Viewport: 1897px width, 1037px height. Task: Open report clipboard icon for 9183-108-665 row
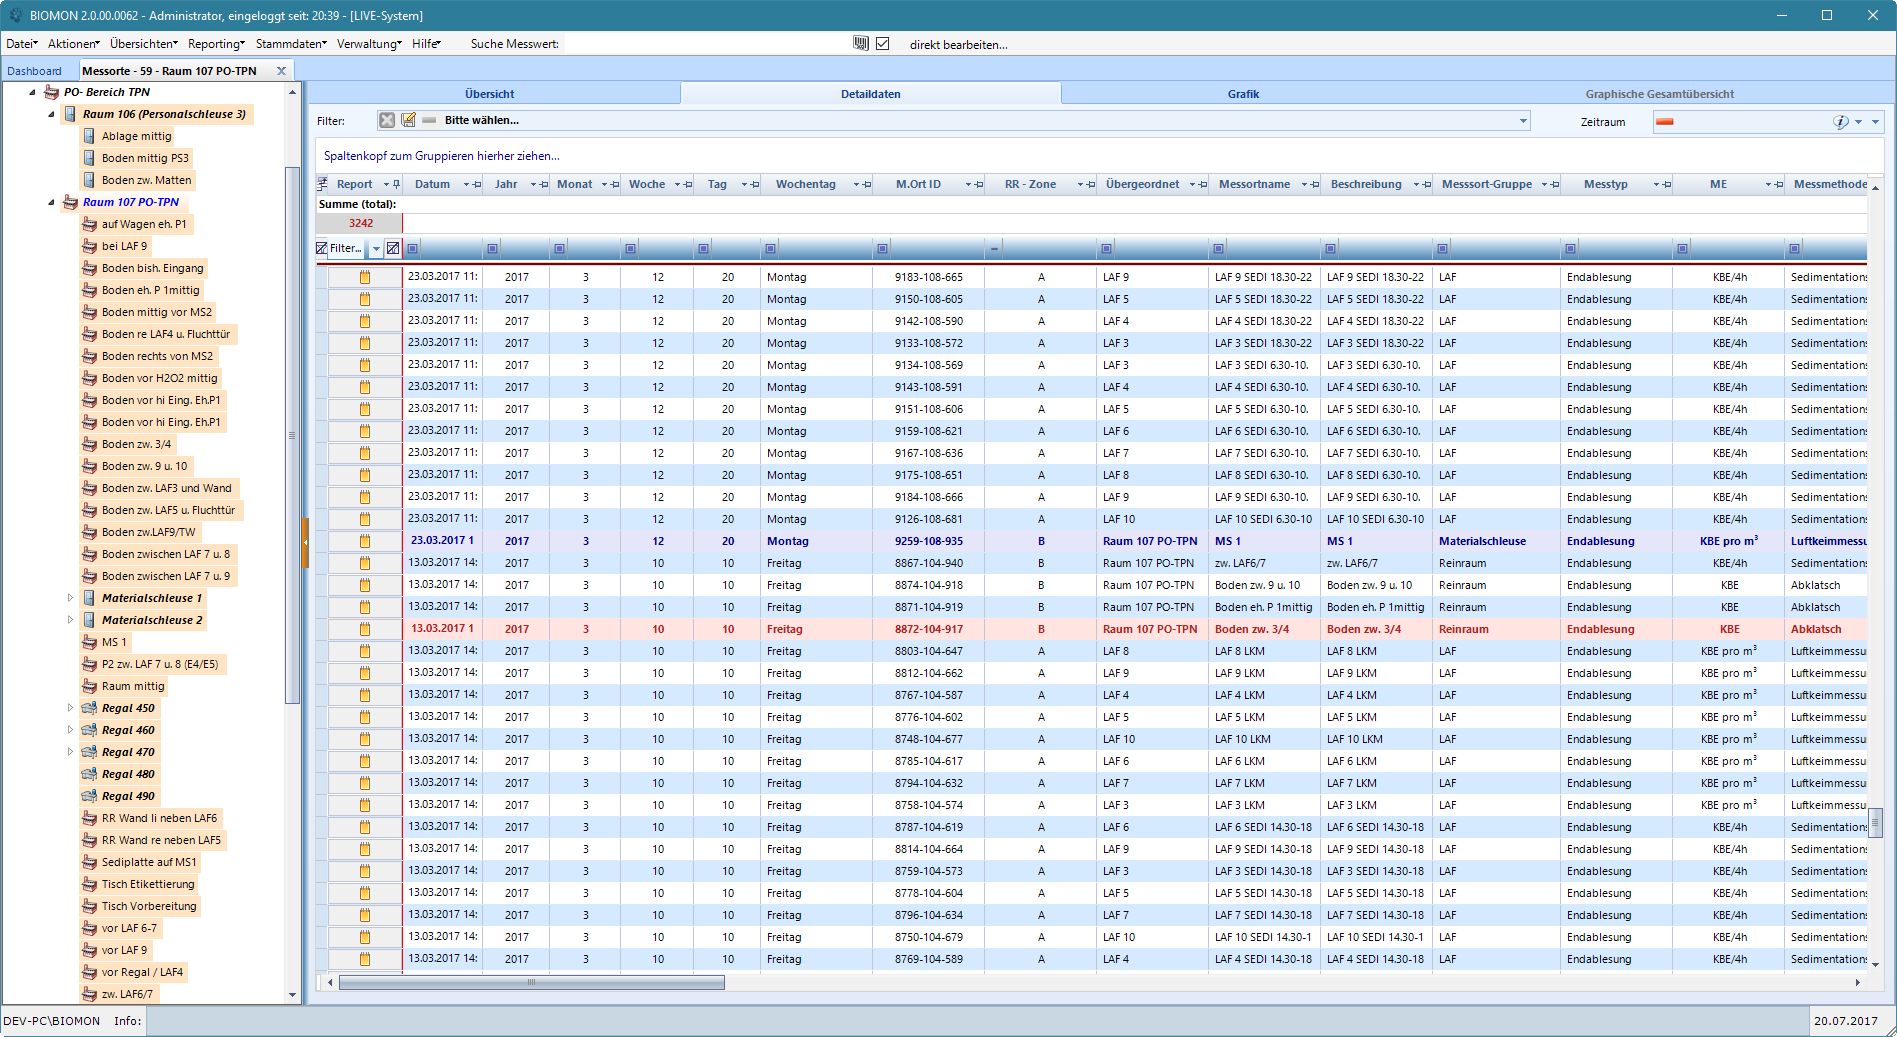[365, 277]
